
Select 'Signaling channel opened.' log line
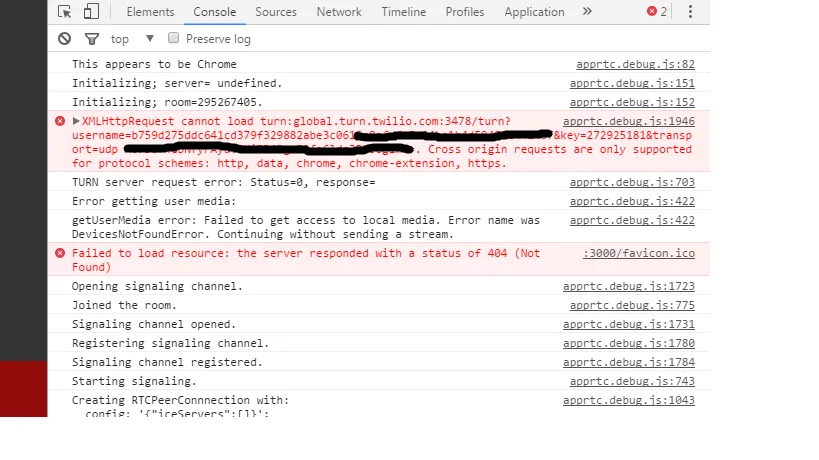(x=154, y=324)
